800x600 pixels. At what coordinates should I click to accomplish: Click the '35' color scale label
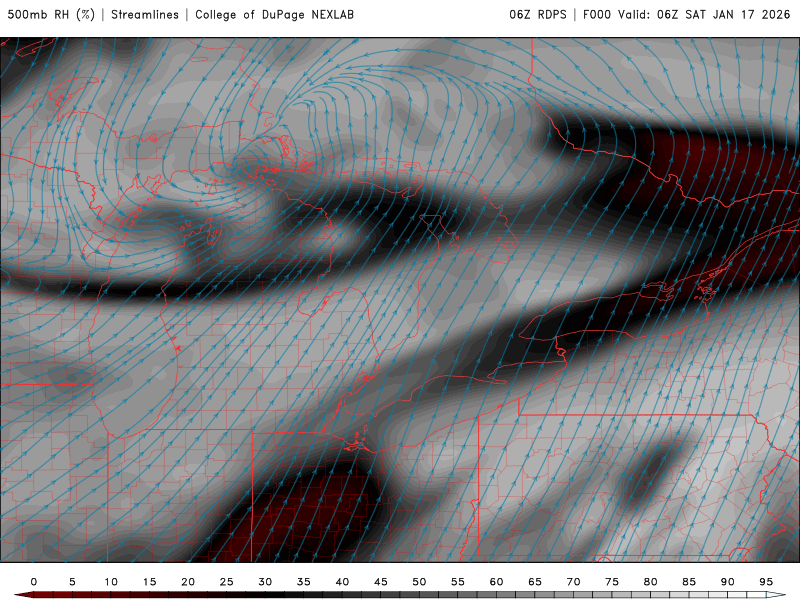coord(304,582)
